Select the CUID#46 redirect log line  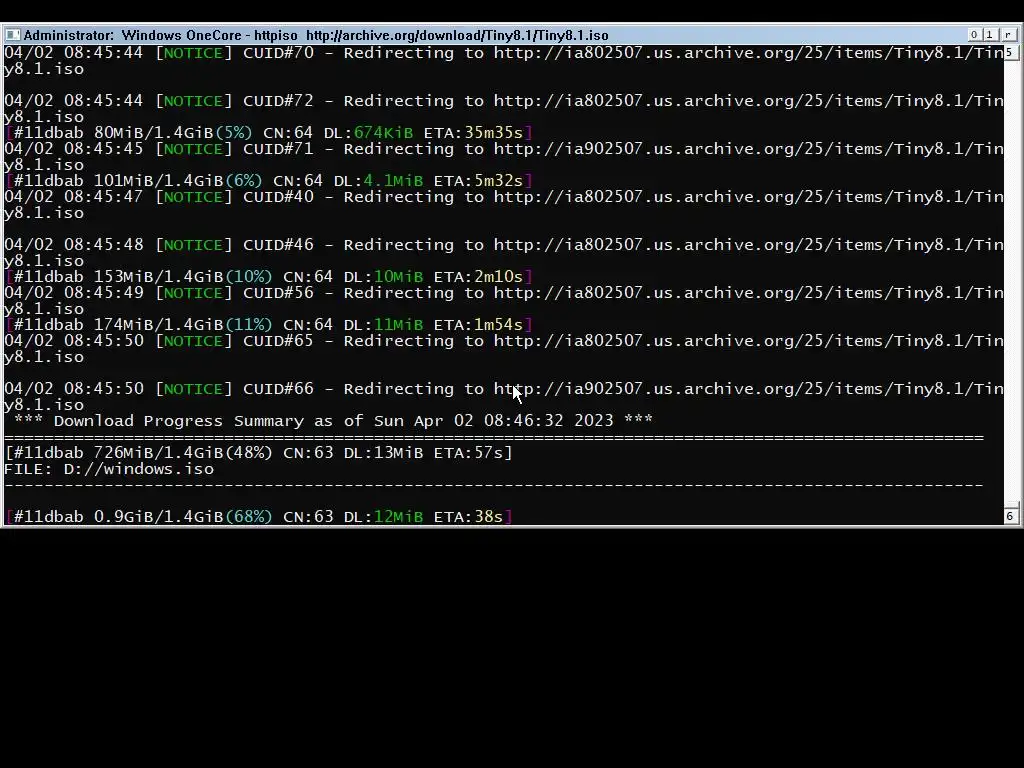click(x=504, y=253)
